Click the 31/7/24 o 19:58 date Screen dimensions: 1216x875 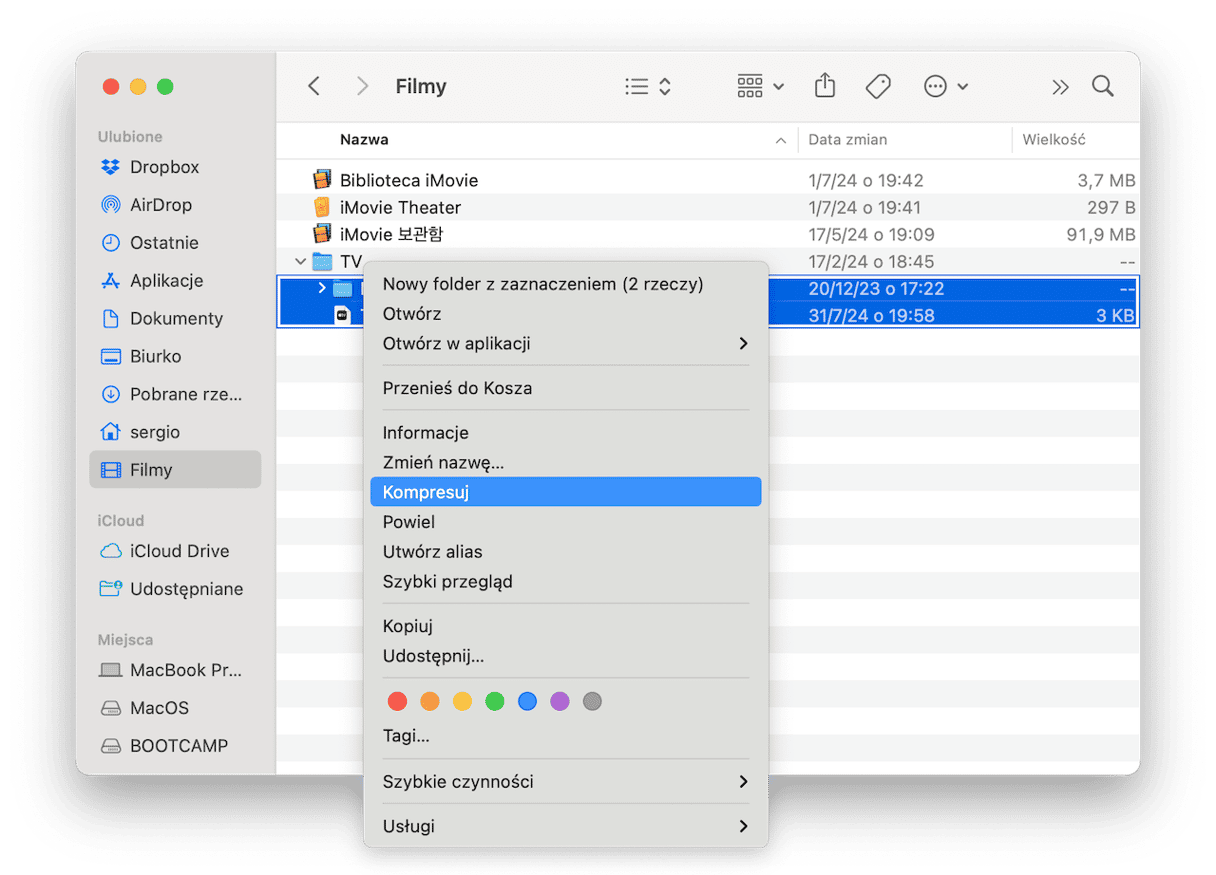click(x=871, y=316)
